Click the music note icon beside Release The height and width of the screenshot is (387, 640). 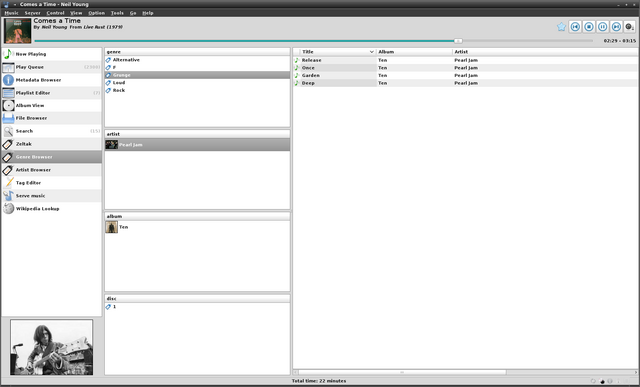tap(297, 60)
